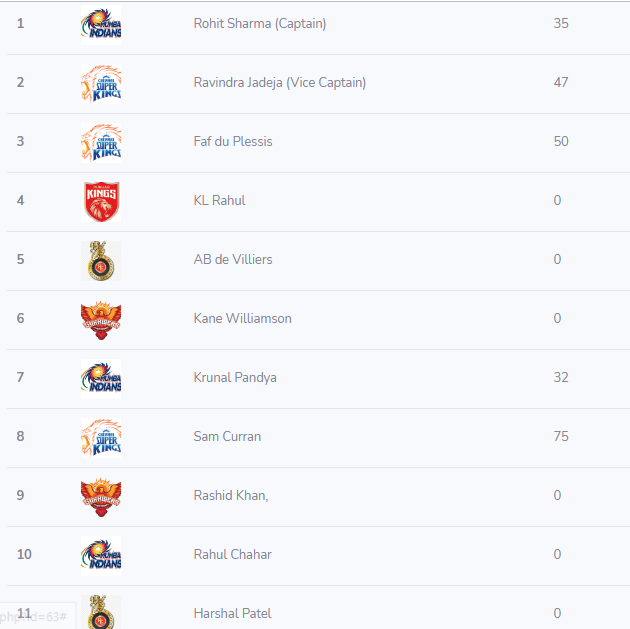Click rank number 5 in the table
The width and height of the screenshot is (630, 629).
(20, 259)
